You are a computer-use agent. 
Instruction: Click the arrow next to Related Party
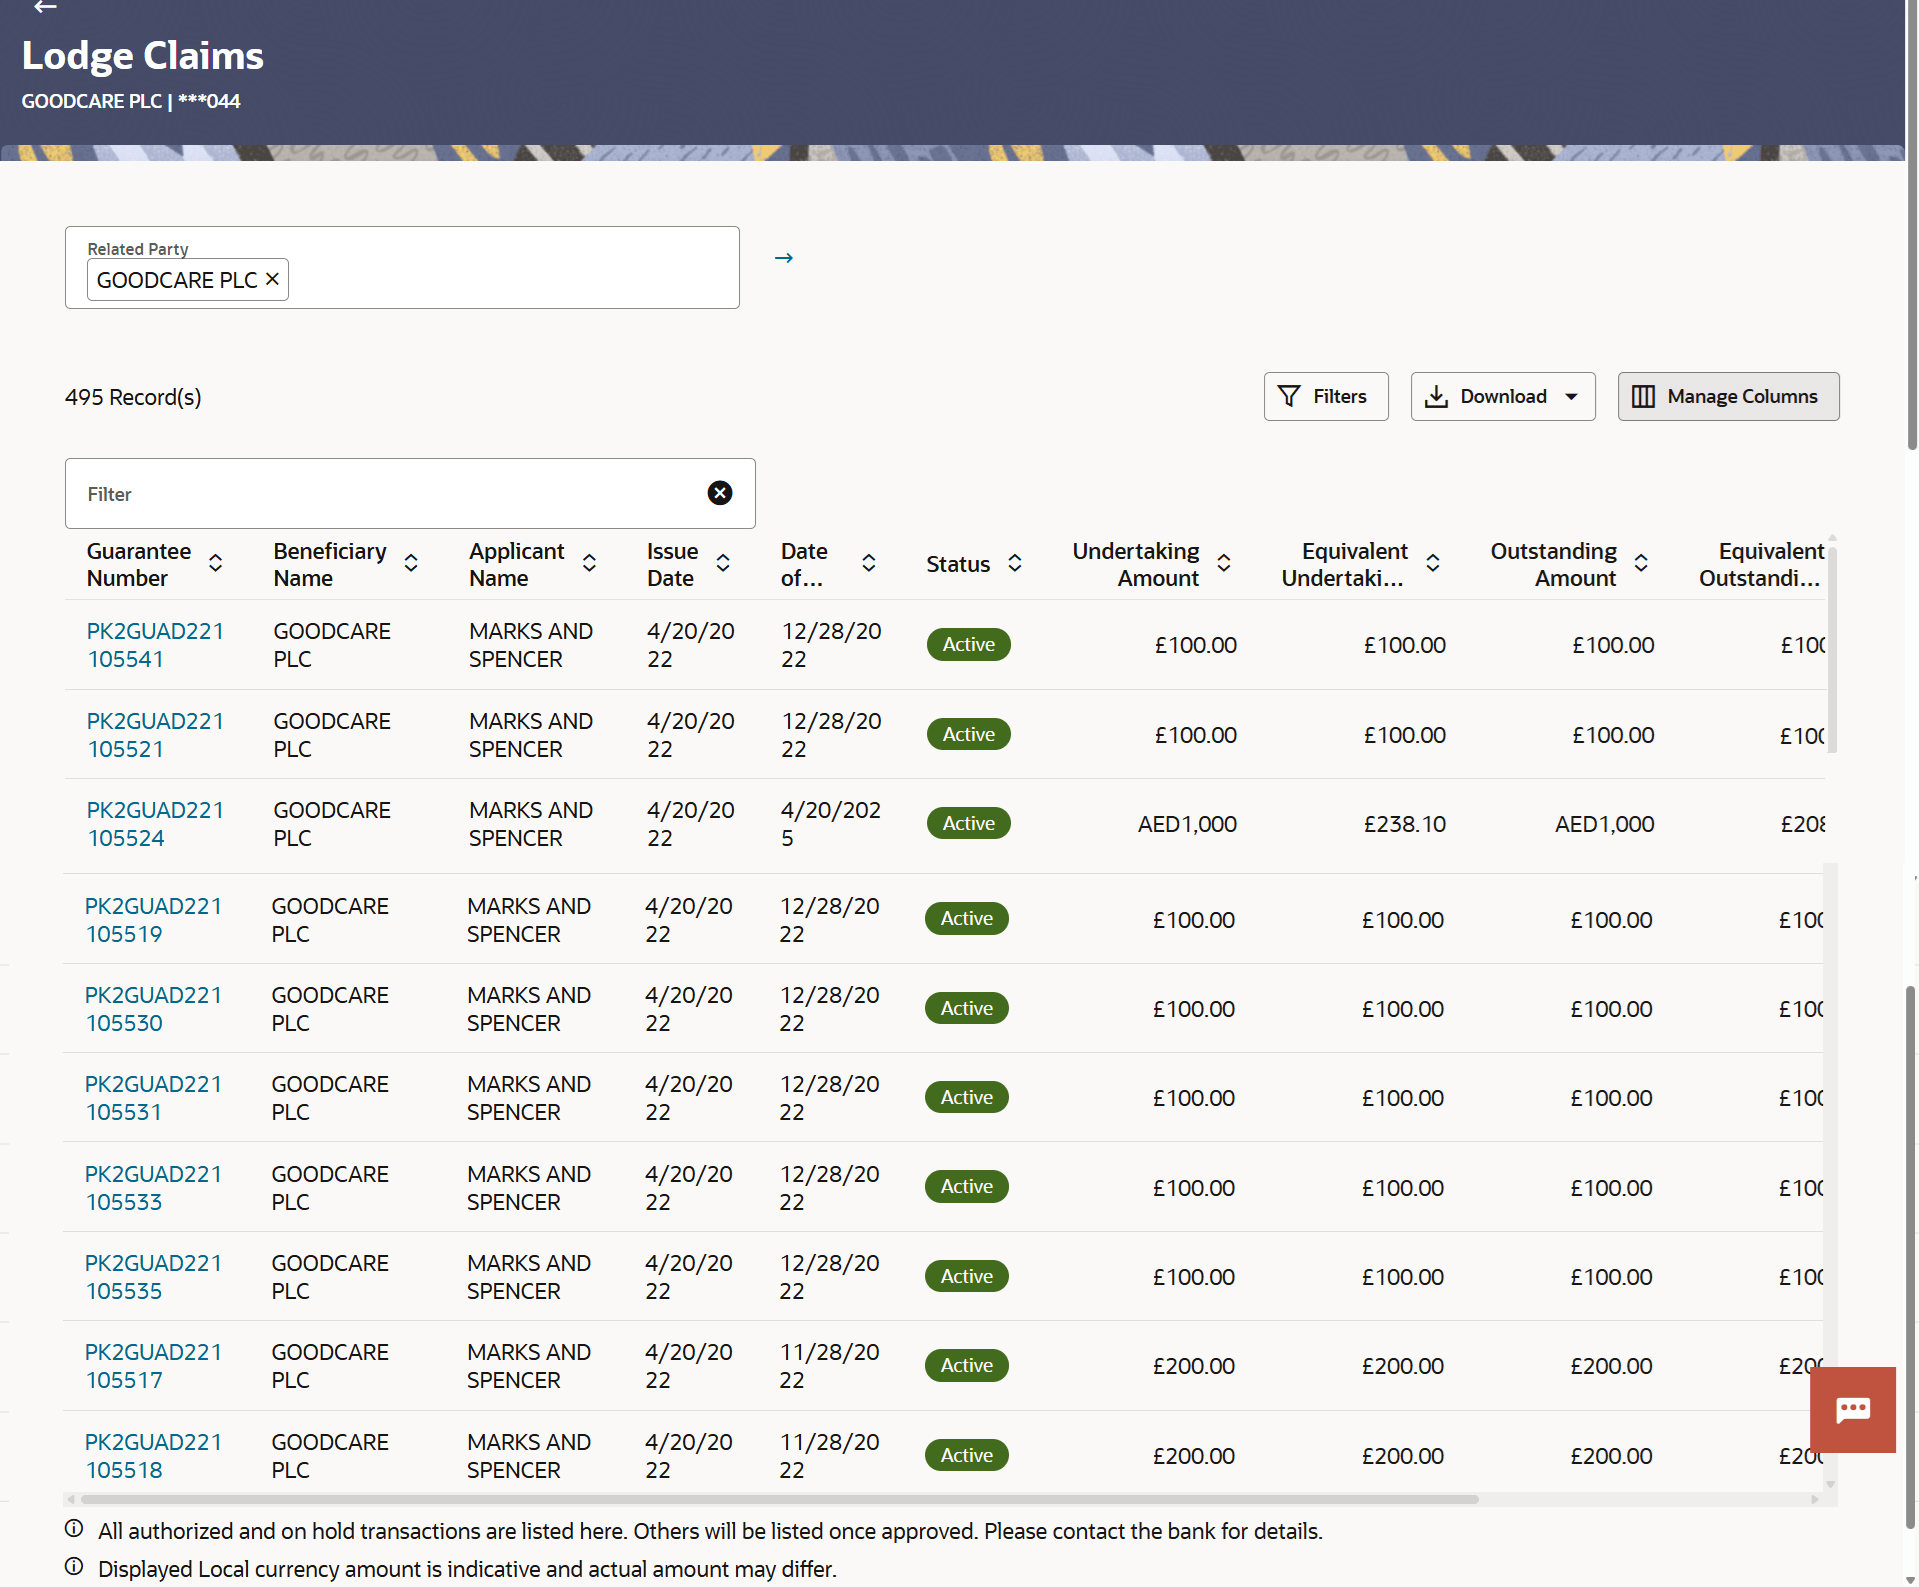click(x=783, y=258)
